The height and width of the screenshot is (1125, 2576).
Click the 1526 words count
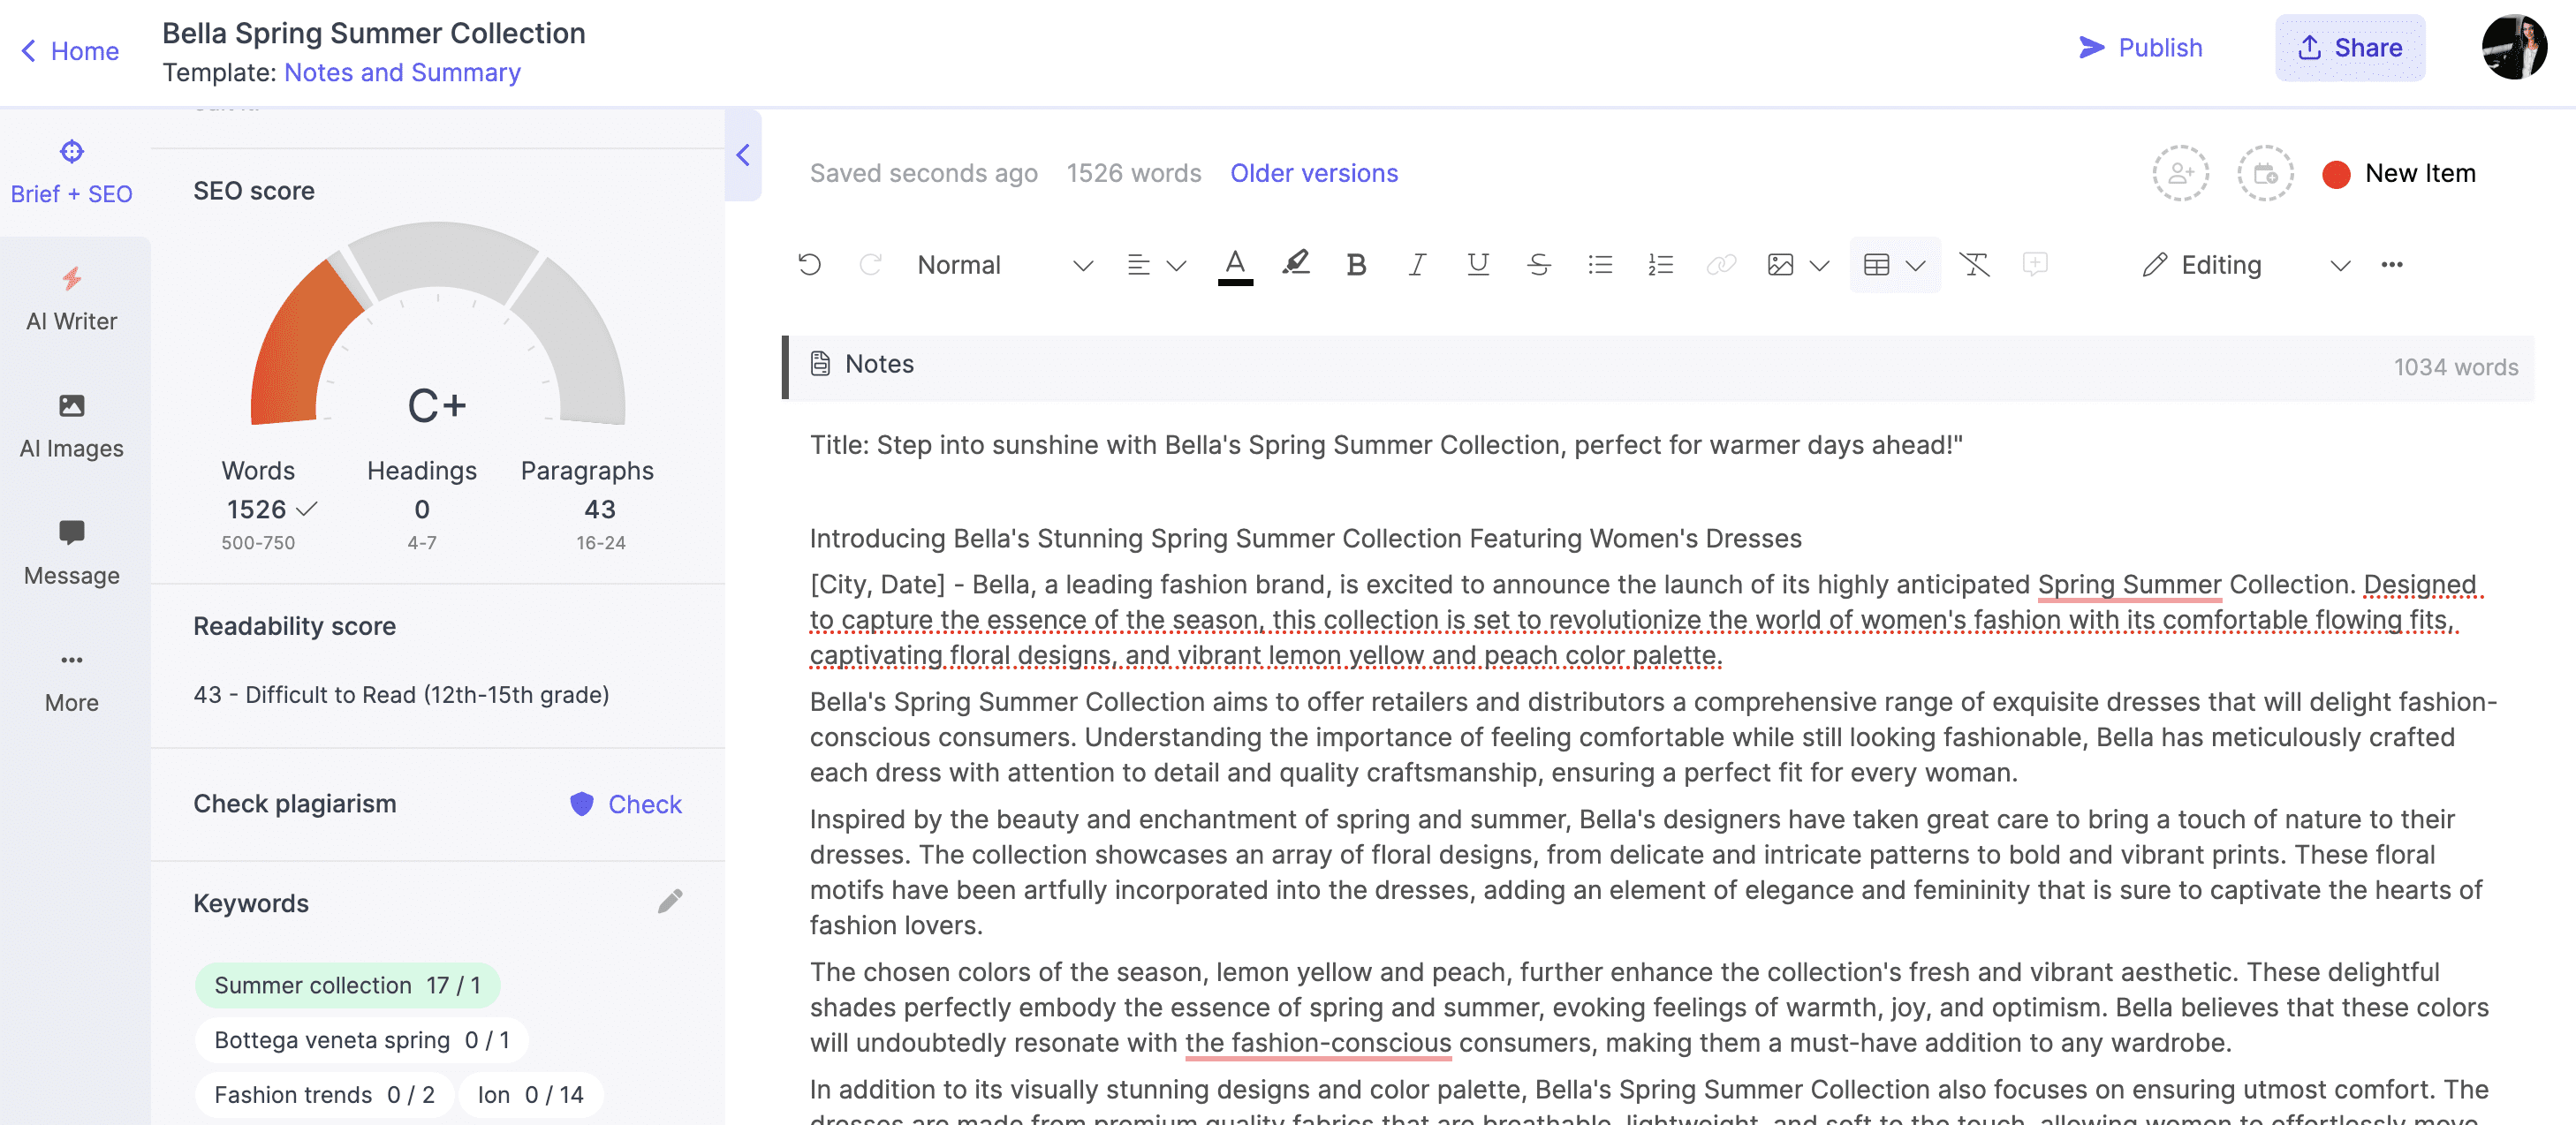(x=1133, y=174)
